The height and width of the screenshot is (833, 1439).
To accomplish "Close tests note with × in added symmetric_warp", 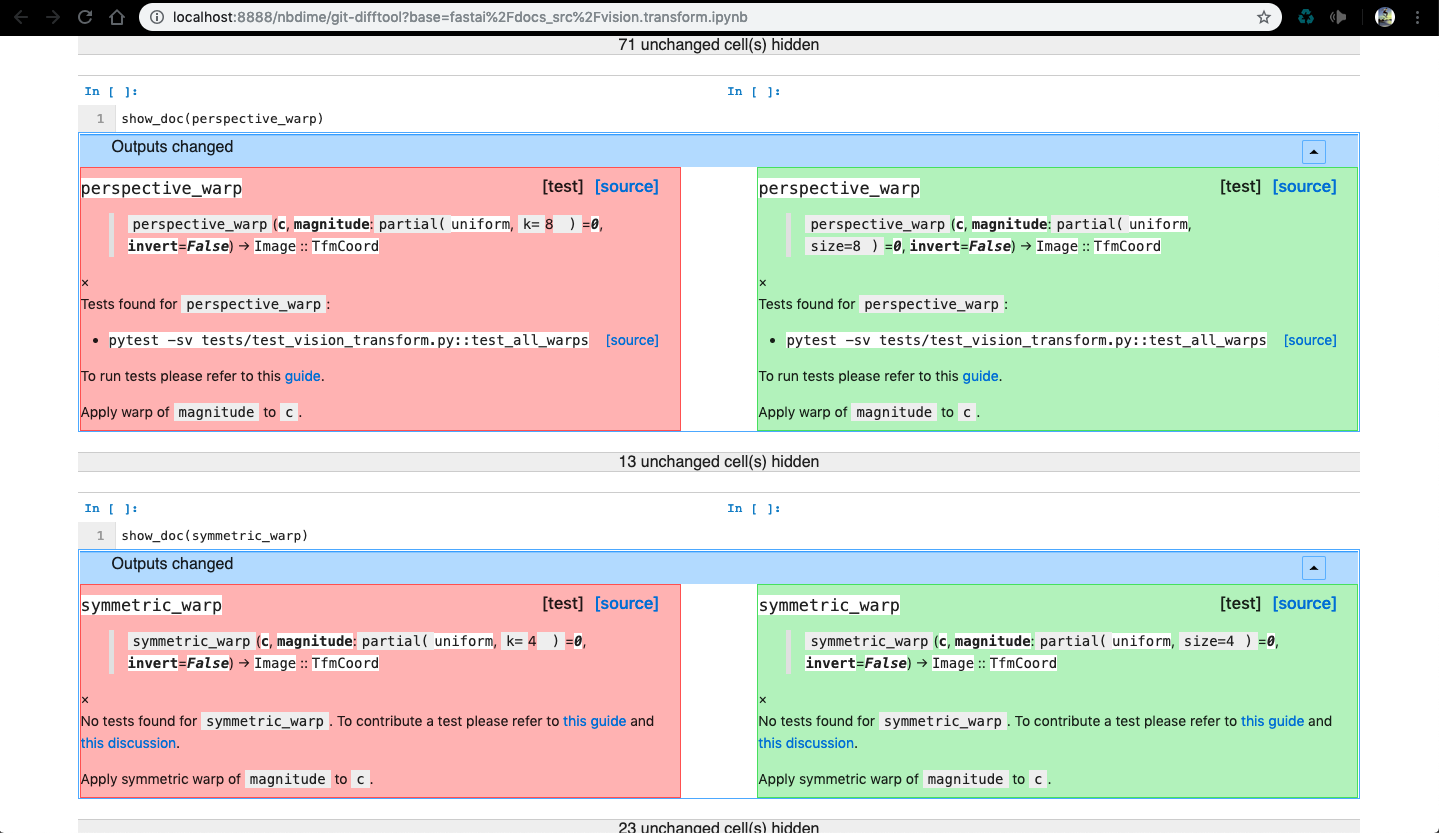I will (x=763, y=700).
